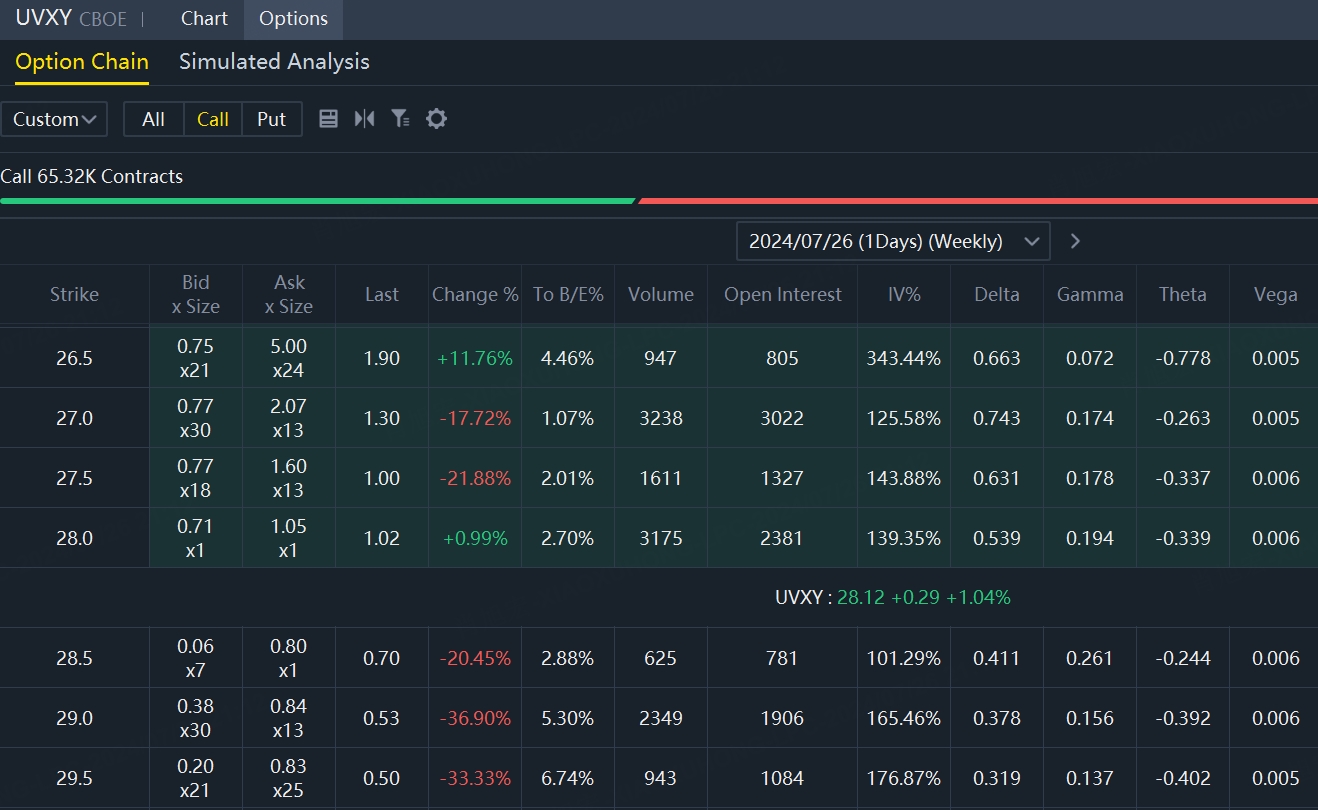
Task: Click the 1.90 last price cell
Action: [x=382, y=358]
